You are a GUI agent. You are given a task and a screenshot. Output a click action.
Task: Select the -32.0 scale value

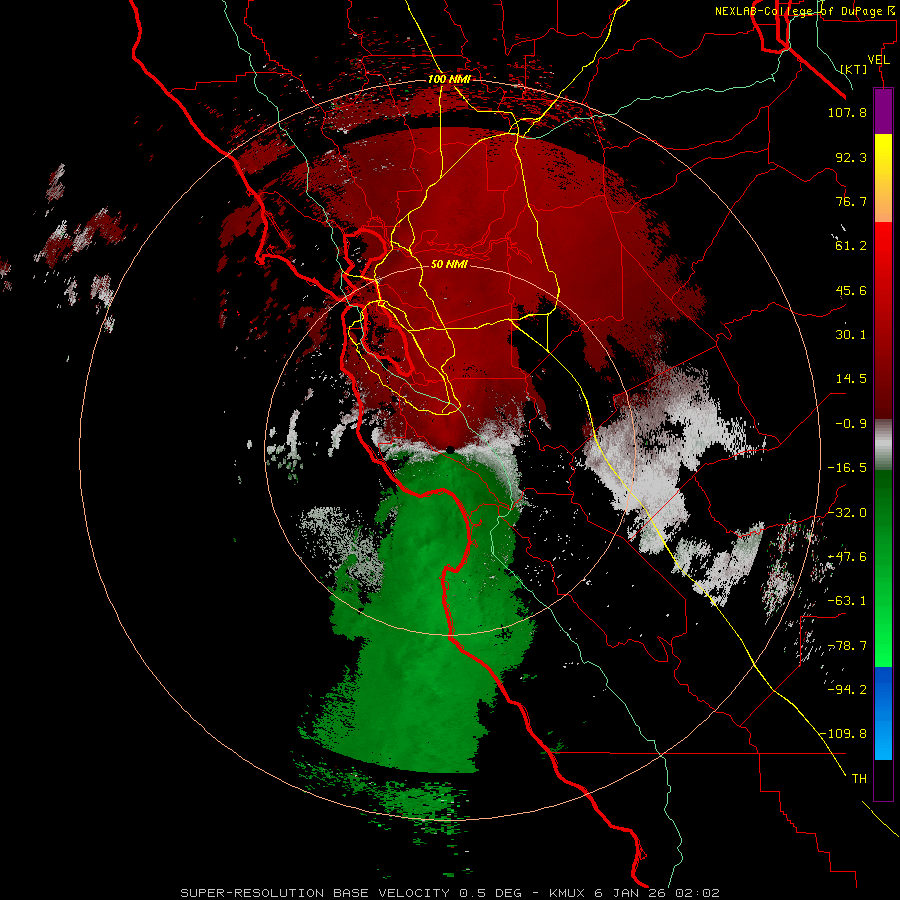coord(847,513)
